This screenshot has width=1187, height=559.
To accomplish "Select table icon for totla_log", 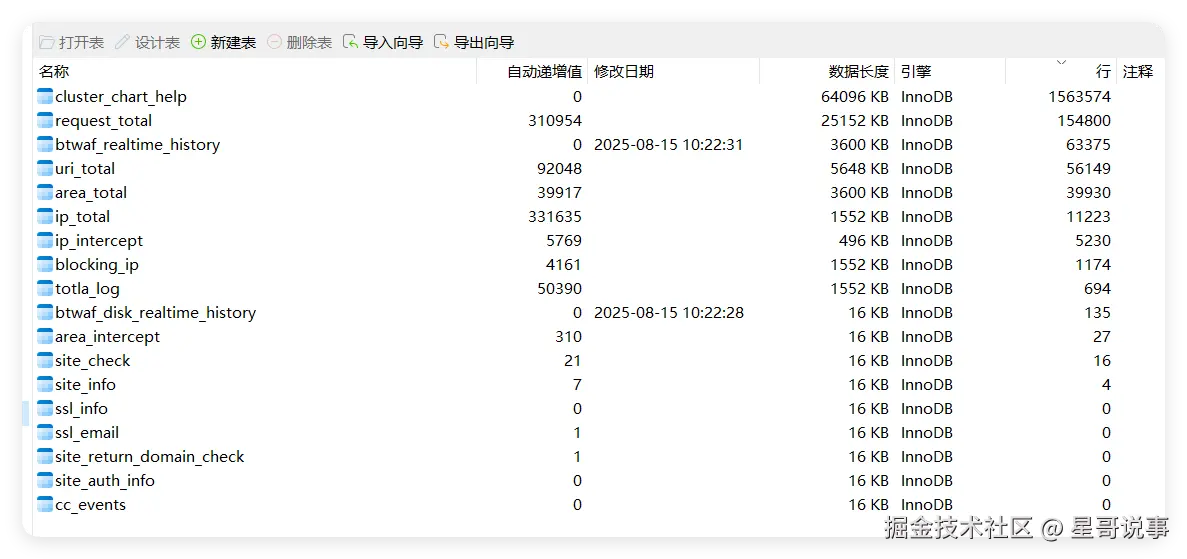I will coord(45,289).
